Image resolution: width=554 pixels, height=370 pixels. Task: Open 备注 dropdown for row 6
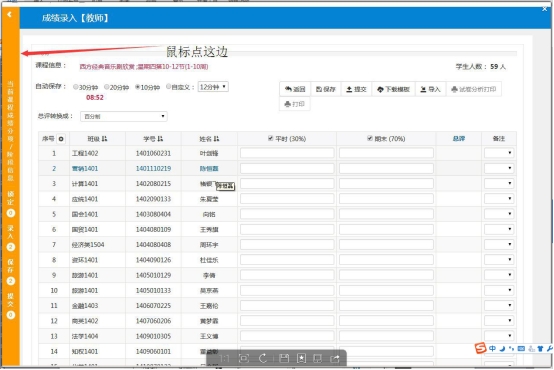(x=499, y=229)
